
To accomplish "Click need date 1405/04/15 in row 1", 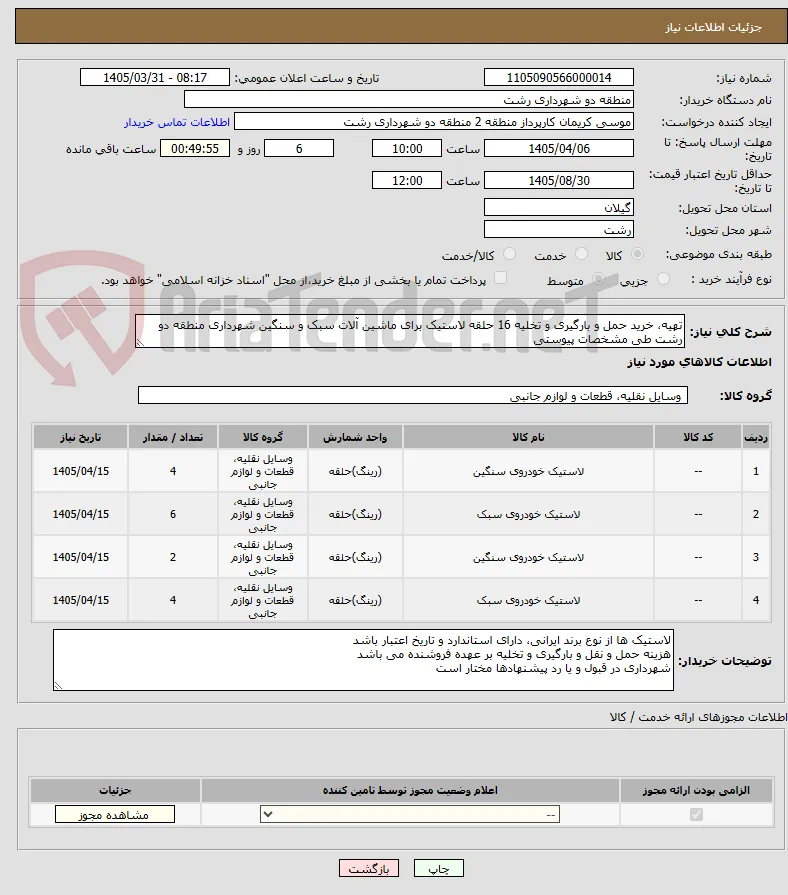I will 80,471.
